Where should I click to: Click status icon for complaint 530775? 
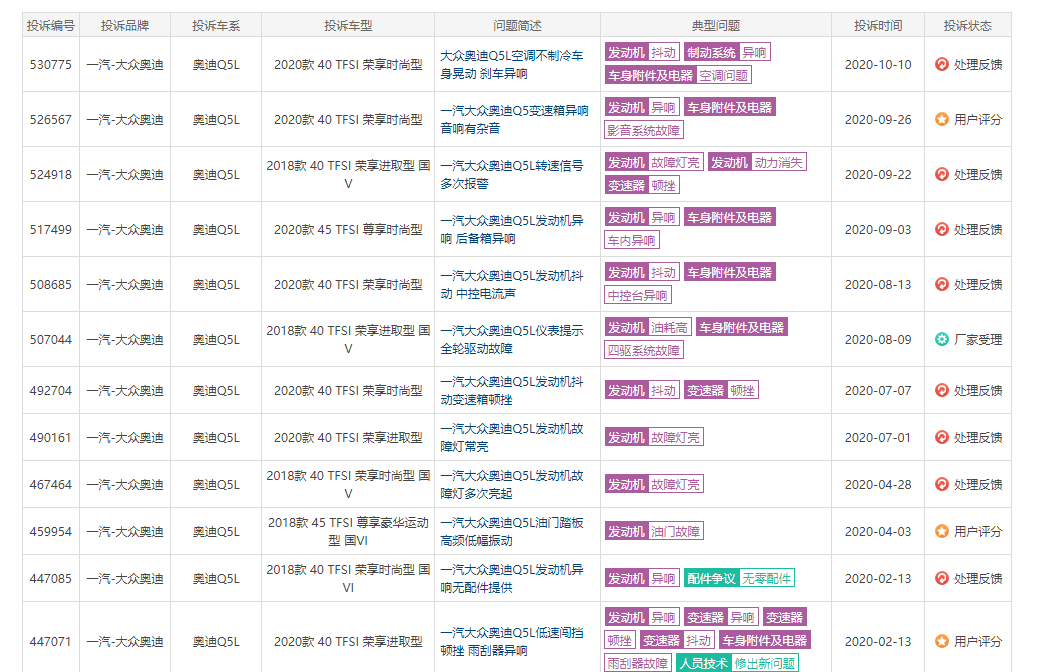[941, 65]
